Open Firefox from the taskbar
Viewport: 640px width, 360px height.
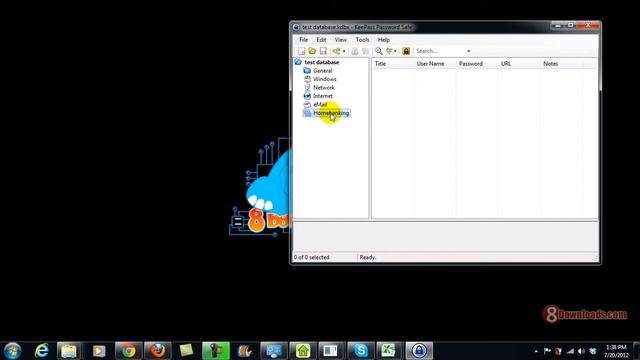point(157,351)
